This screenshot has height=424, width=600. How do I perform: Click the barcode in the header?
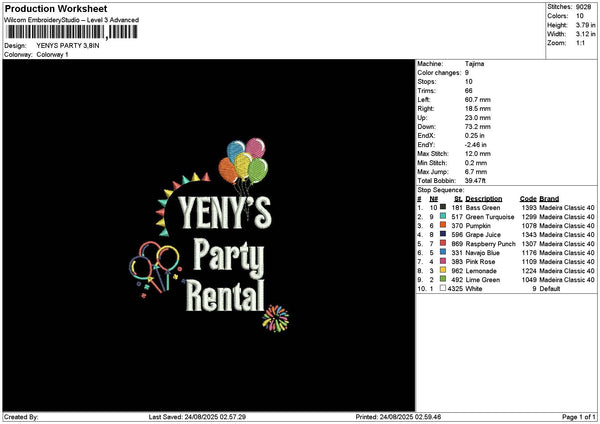click(72, 32)
